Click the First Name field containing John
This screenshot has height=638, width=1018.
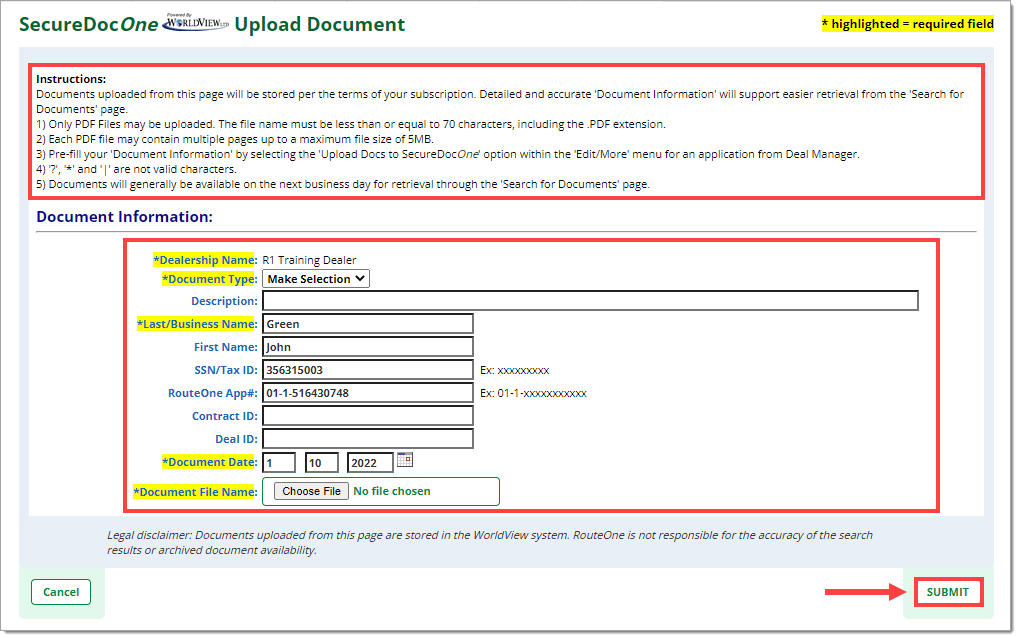coord(367,347)
